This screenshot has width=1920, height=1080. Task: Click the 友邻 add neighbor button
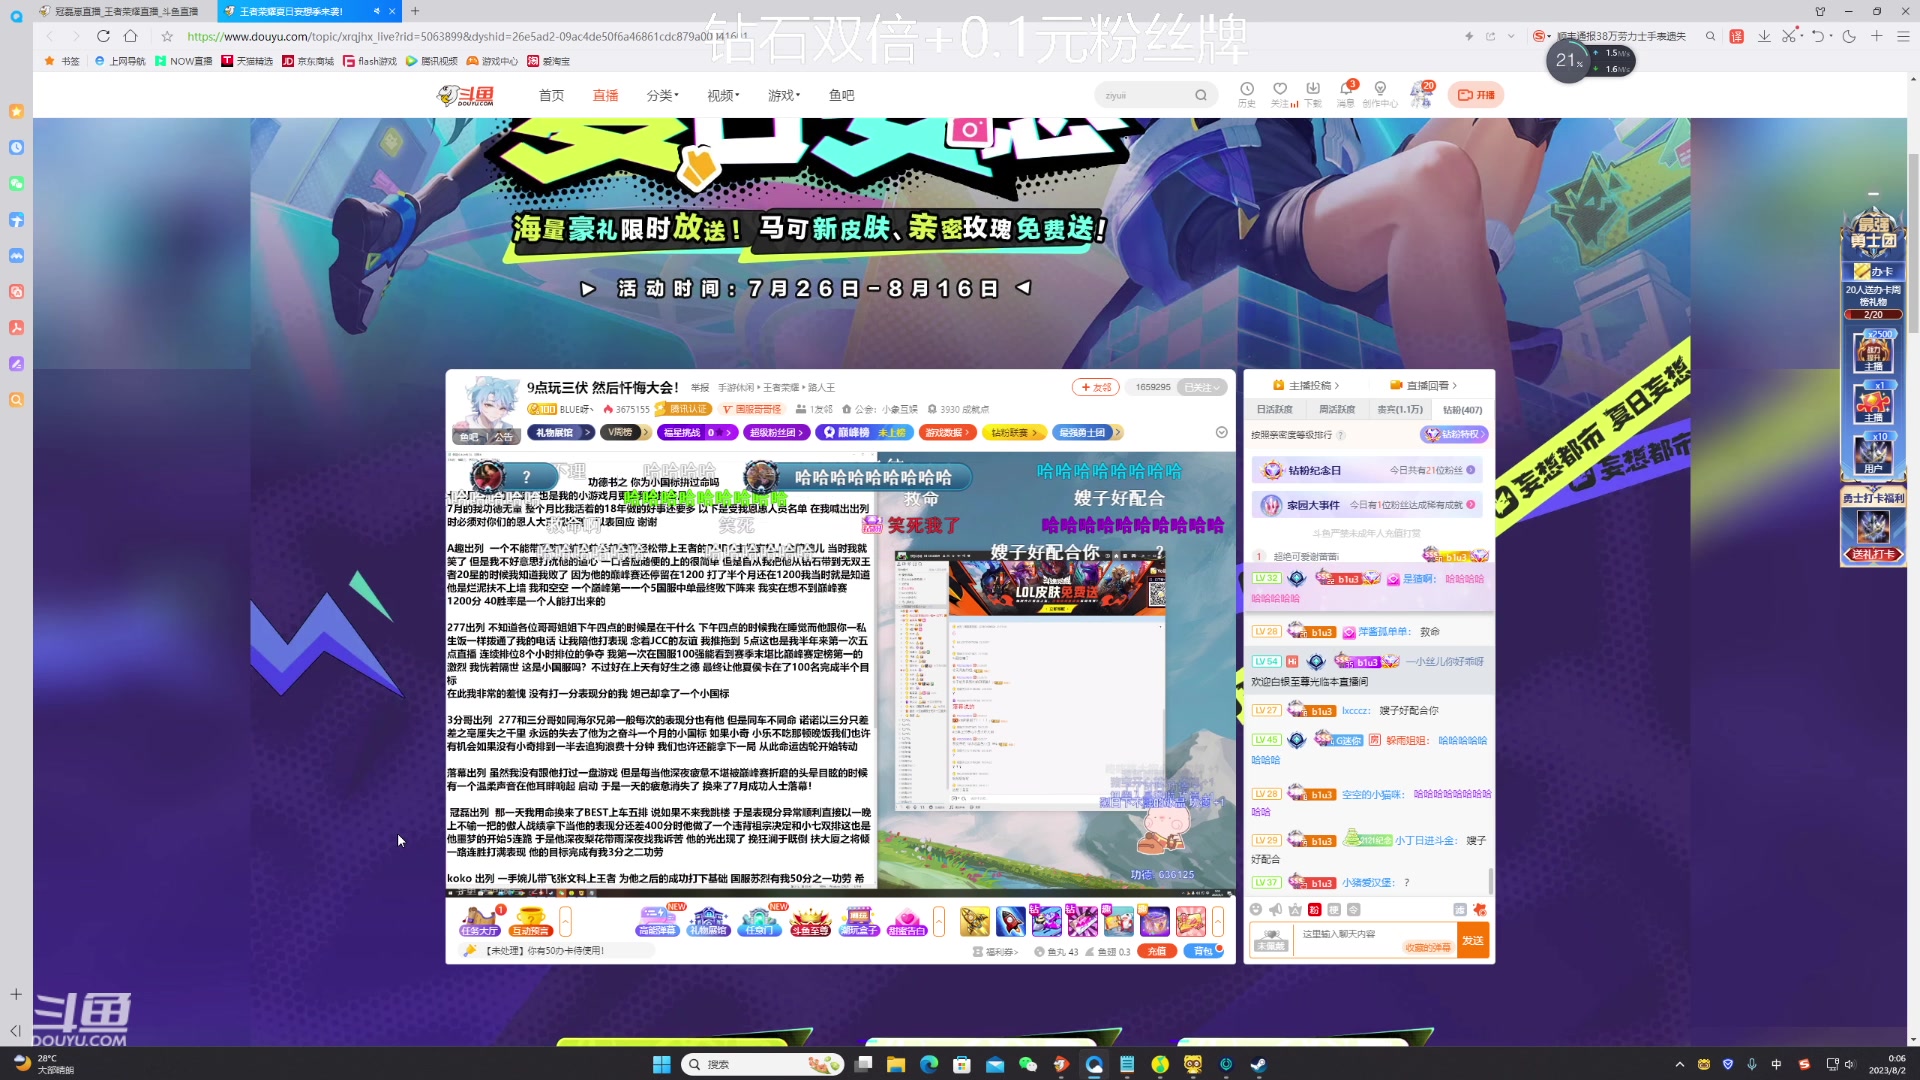pyautogui.click(x=1096, y=387)
